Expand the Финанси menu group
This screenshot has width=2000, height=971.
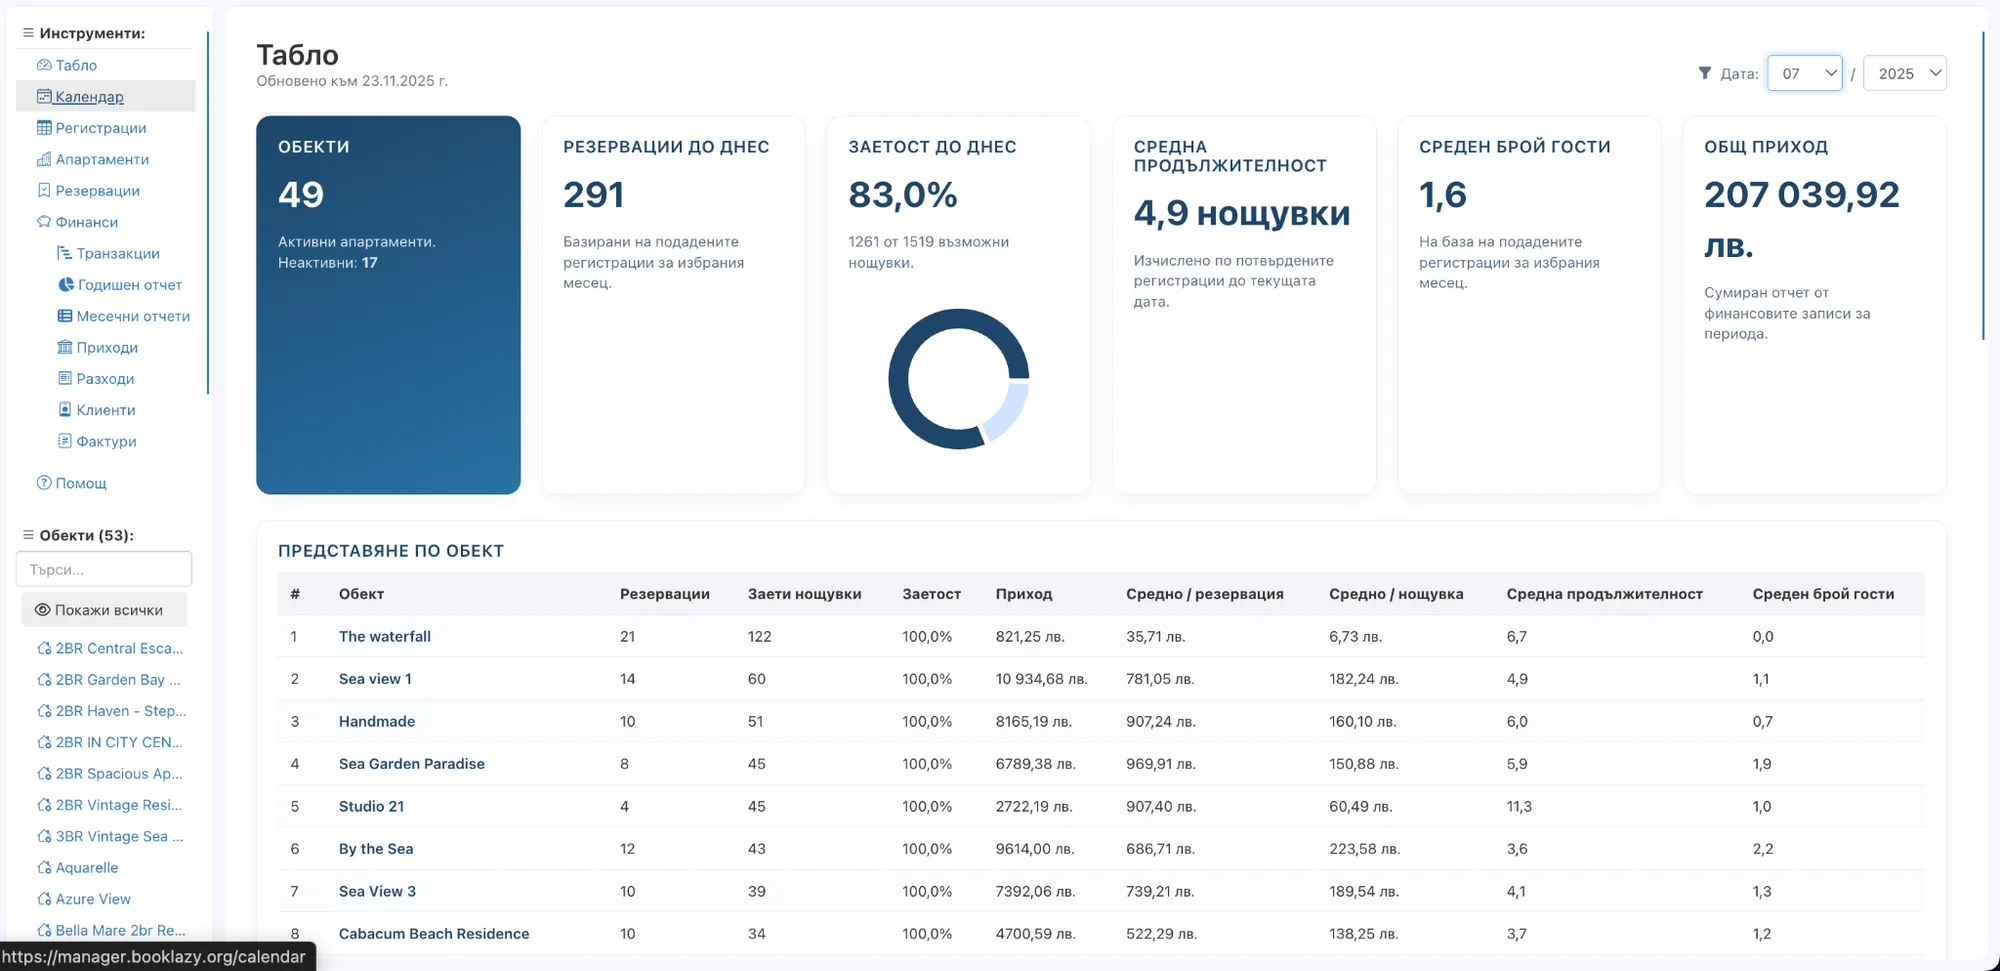(78, 222)
